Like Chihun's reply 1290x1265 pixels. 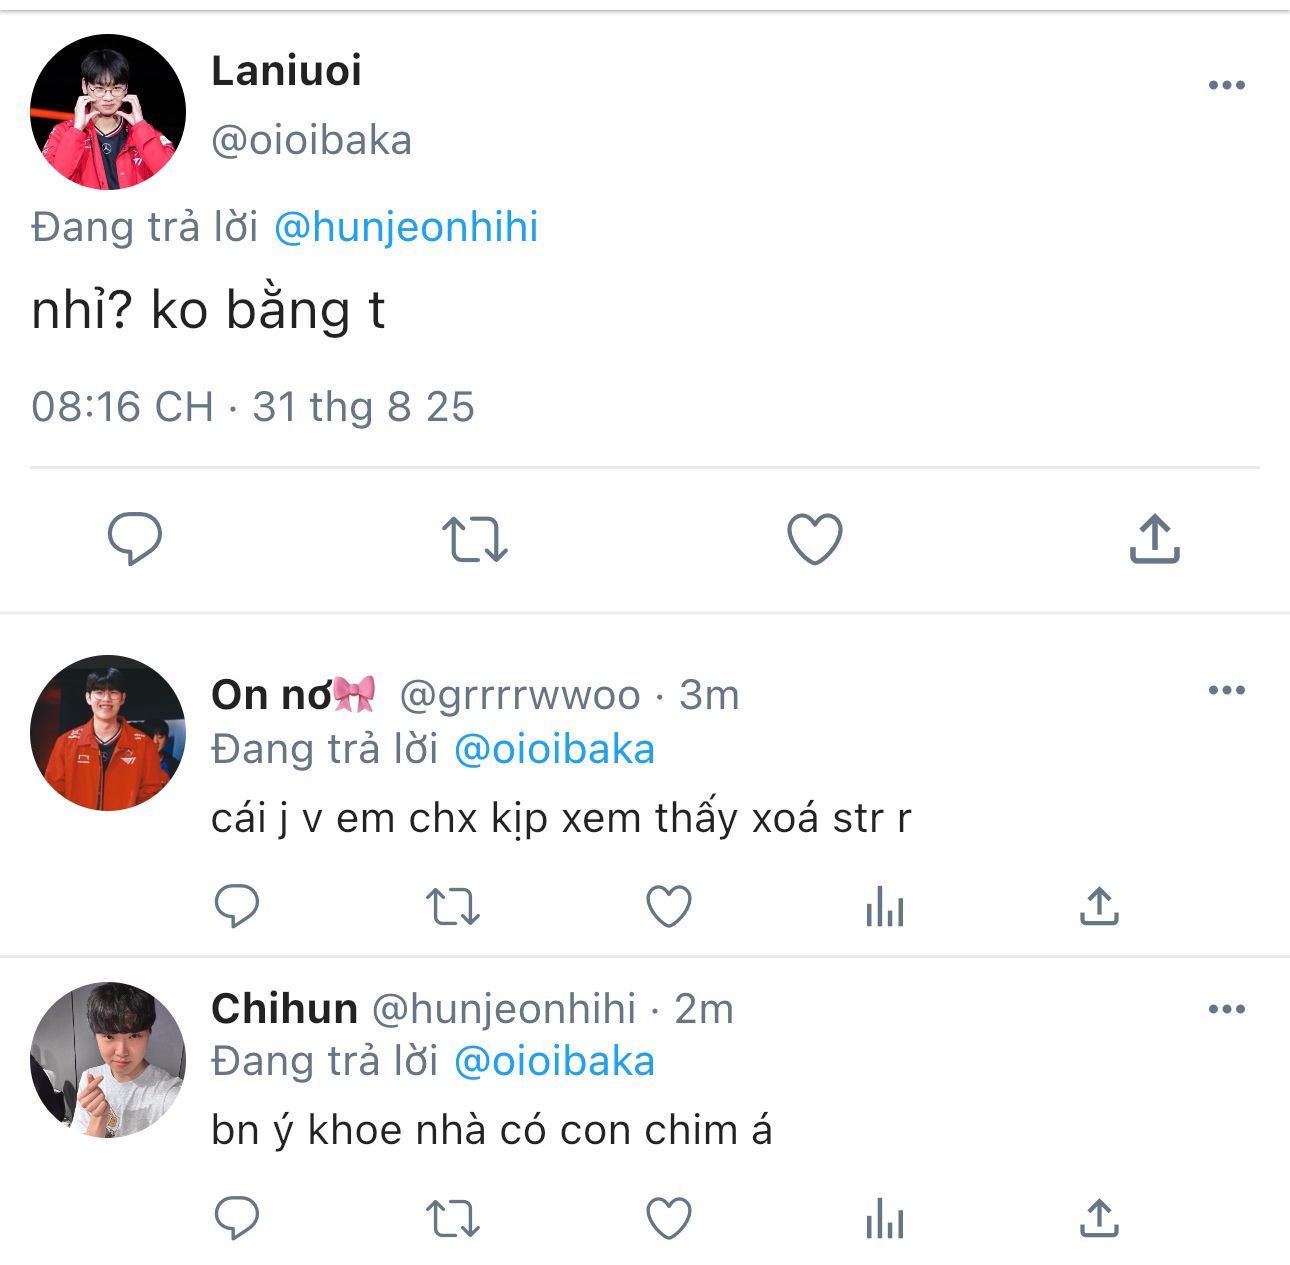668,1219
